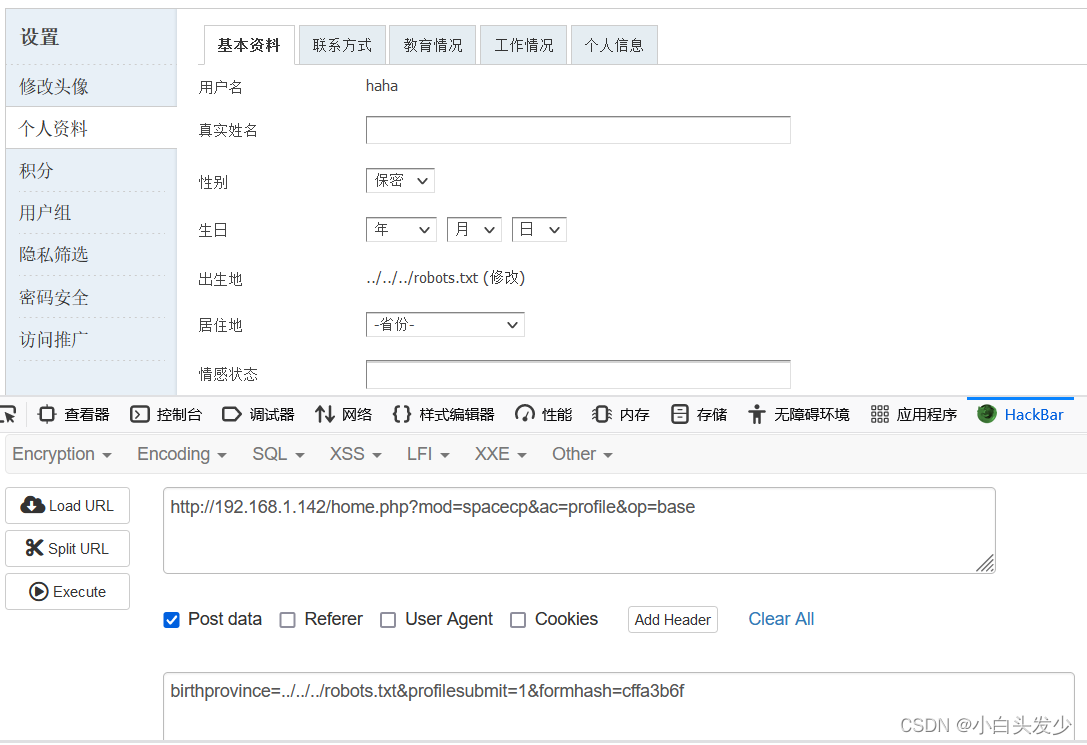Grab the URL textarea resize handle

coord(986,564)
